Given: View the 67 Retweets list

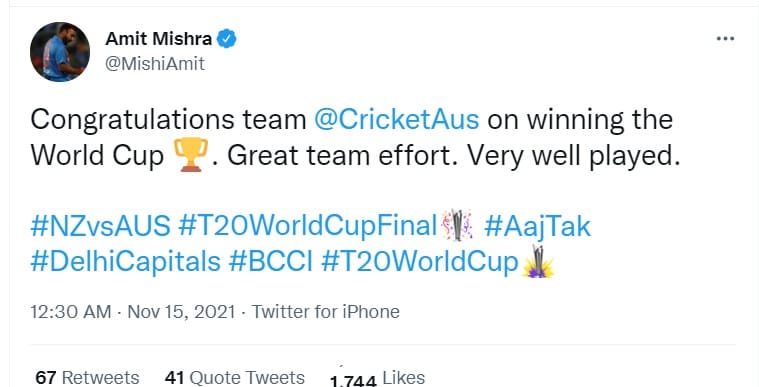Looking at the screenshot, I should tap(87, 378).
